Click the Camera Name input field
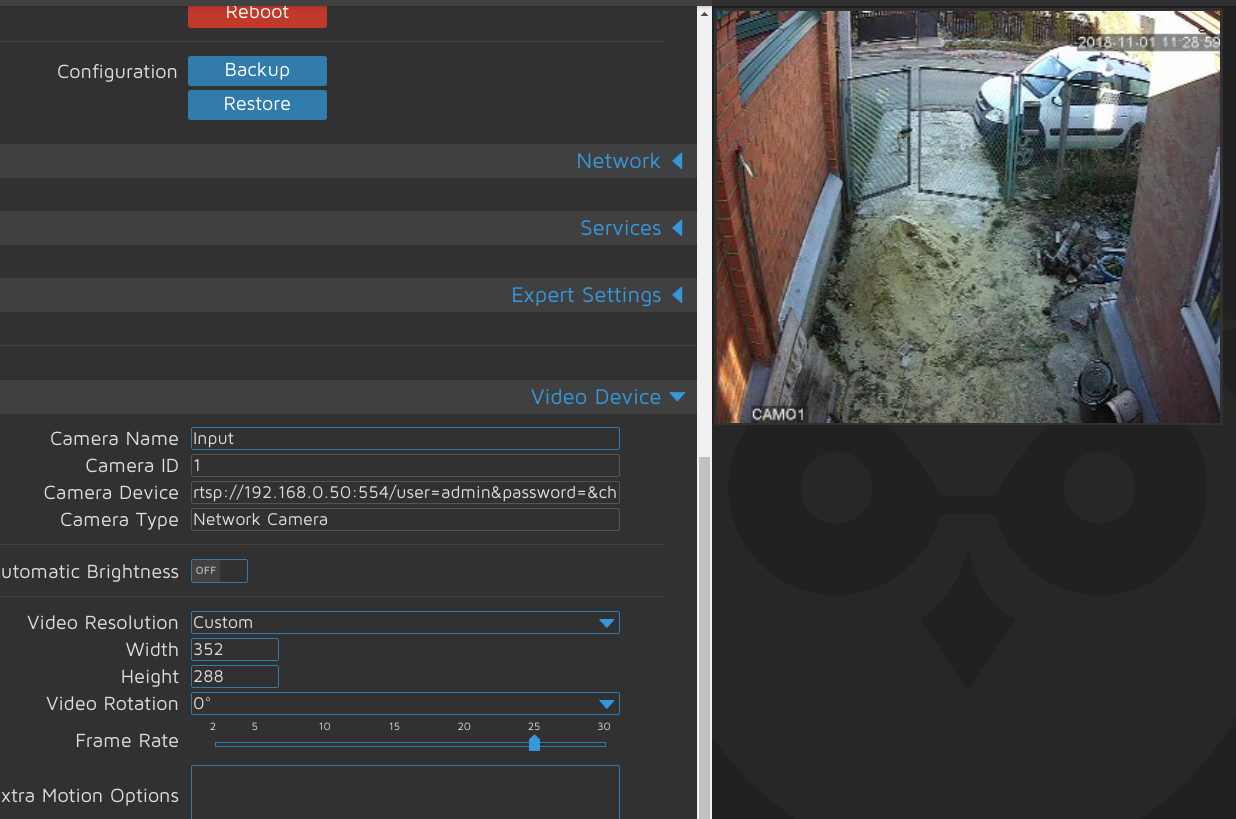The width and height of the screenshot is (1236, 819). (x=404, y=438)
